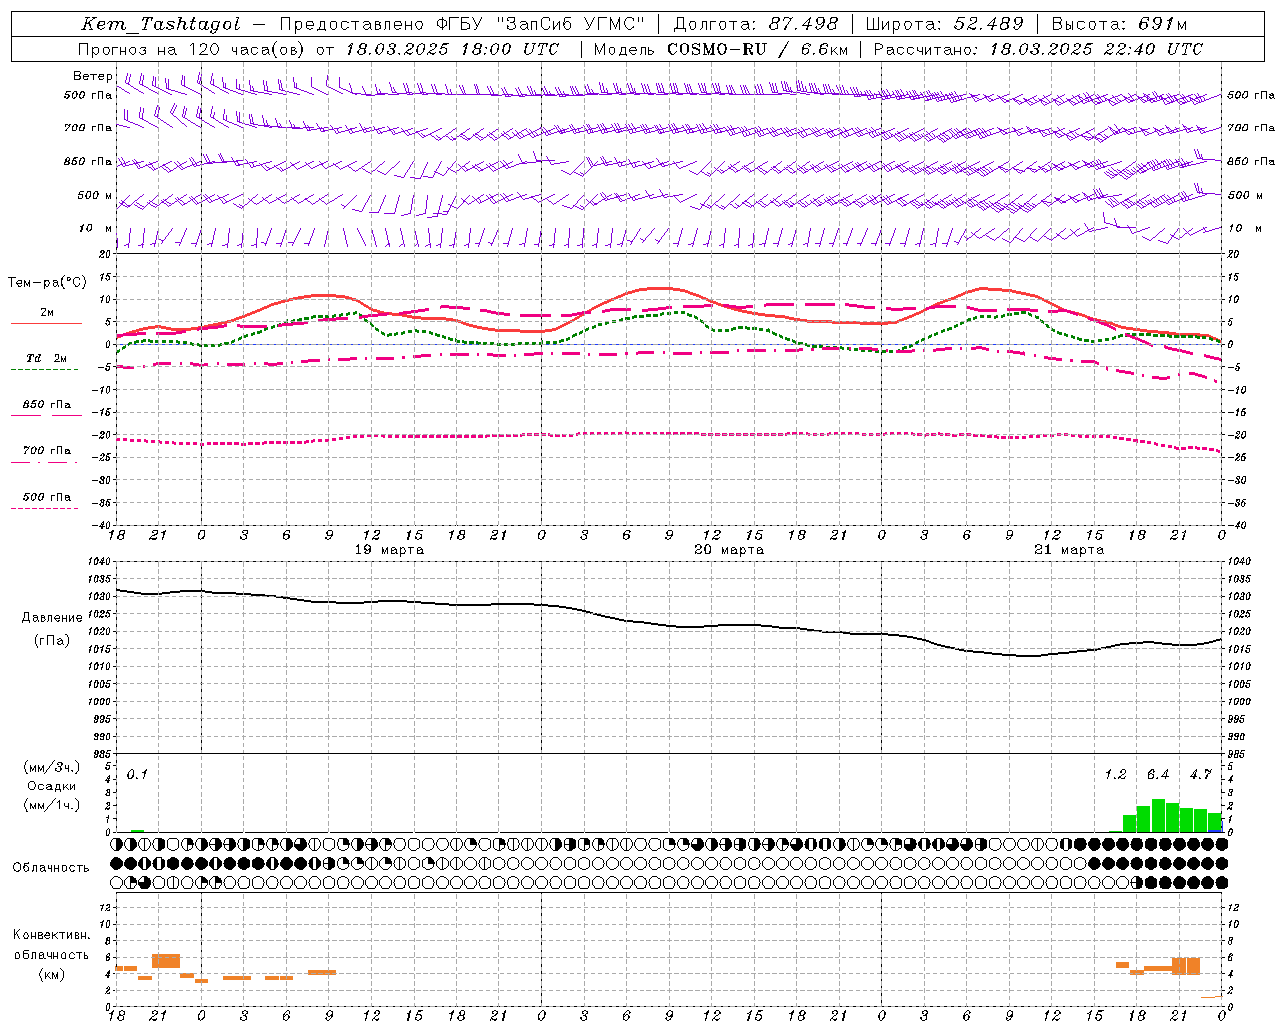Click the Осадки panel label
The width and height of the screenshot is (1280, 1024).
(x=52, y=786)
